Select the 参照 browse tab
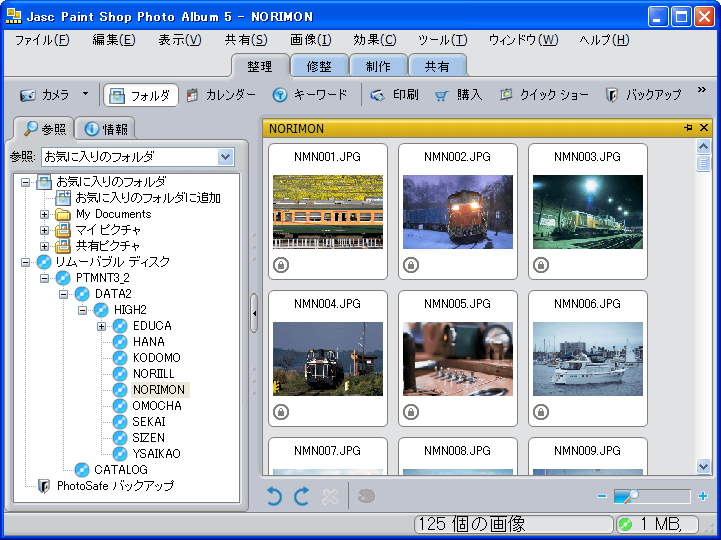Viewport: 721px width, 540px height. click(43, 128)
